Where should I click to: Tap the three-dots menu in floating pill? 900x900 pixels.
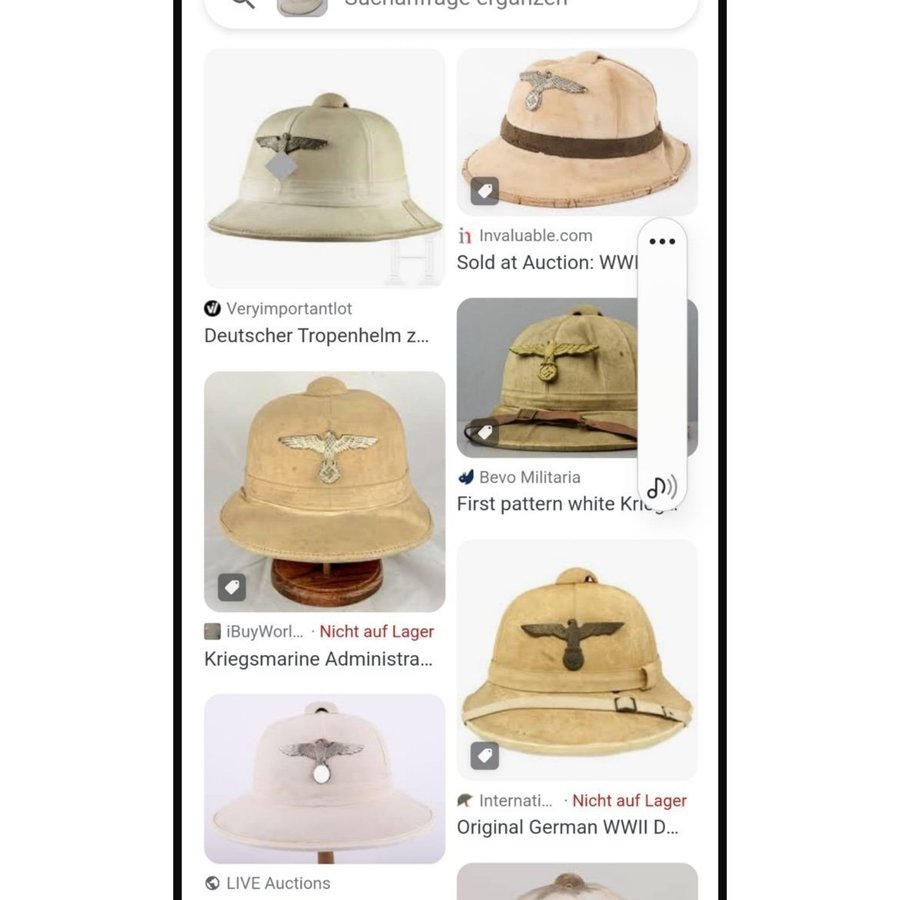662,241
